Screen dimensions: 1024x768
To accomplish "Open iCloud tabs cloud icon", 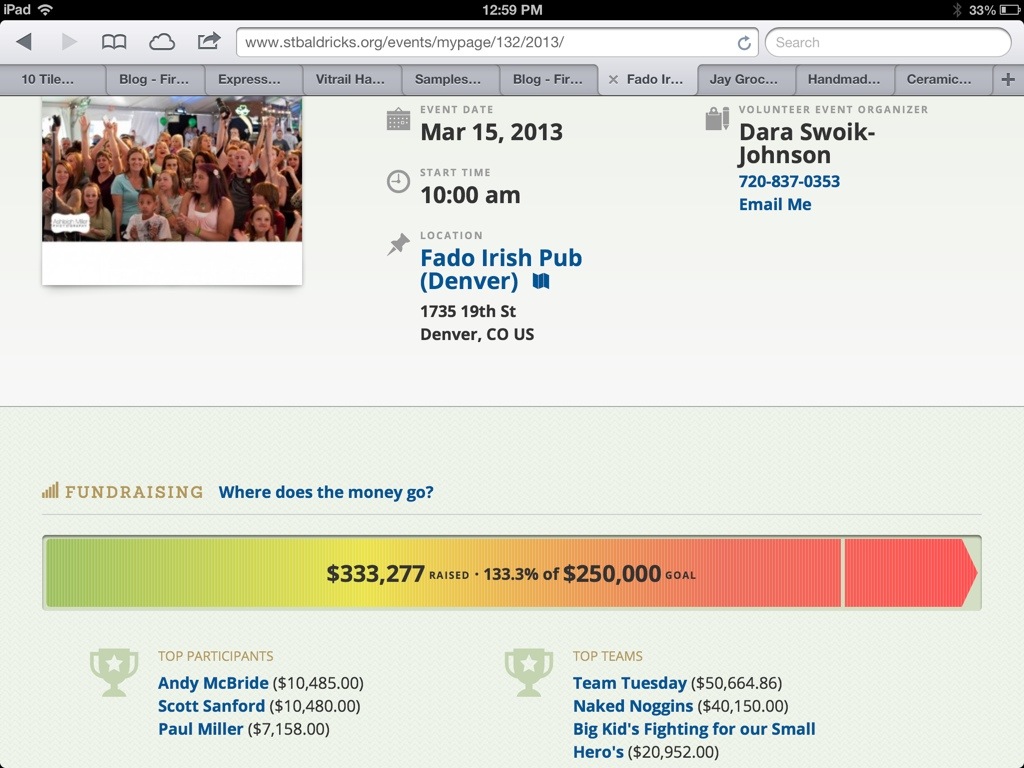I will (161, 42).
